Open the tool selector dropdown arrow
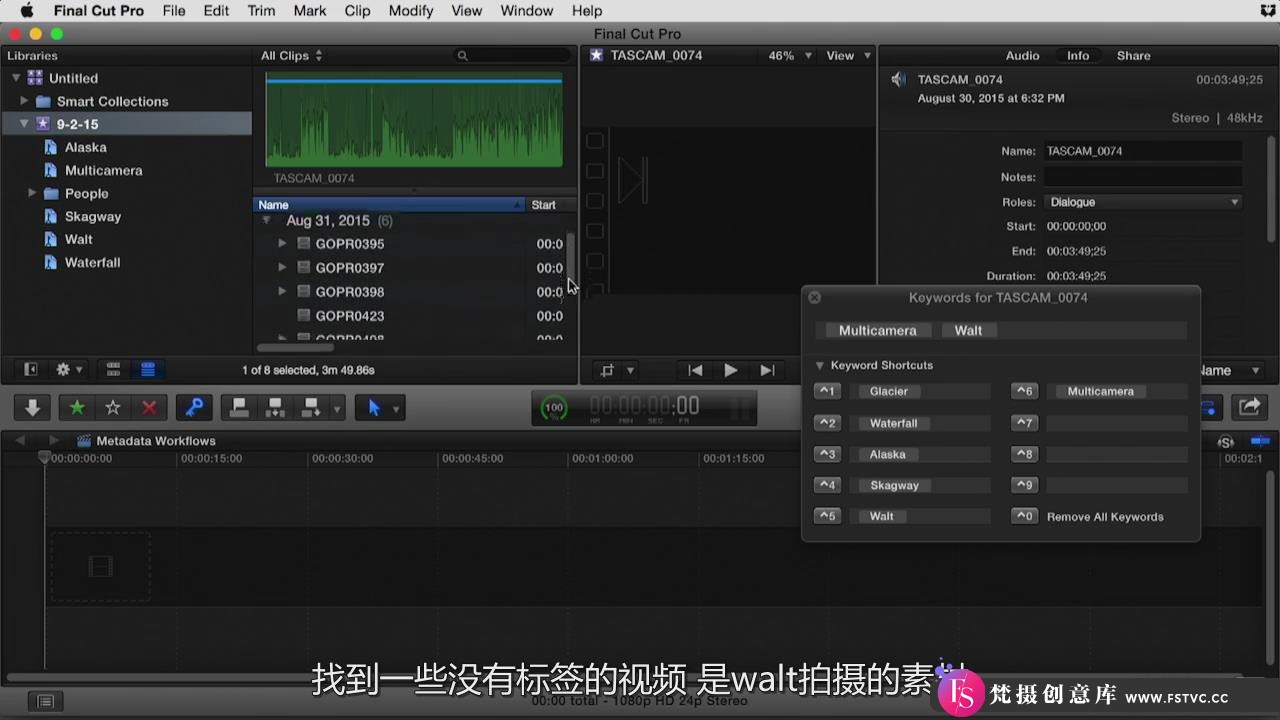 pyautogui.click(x=397, y=408)
